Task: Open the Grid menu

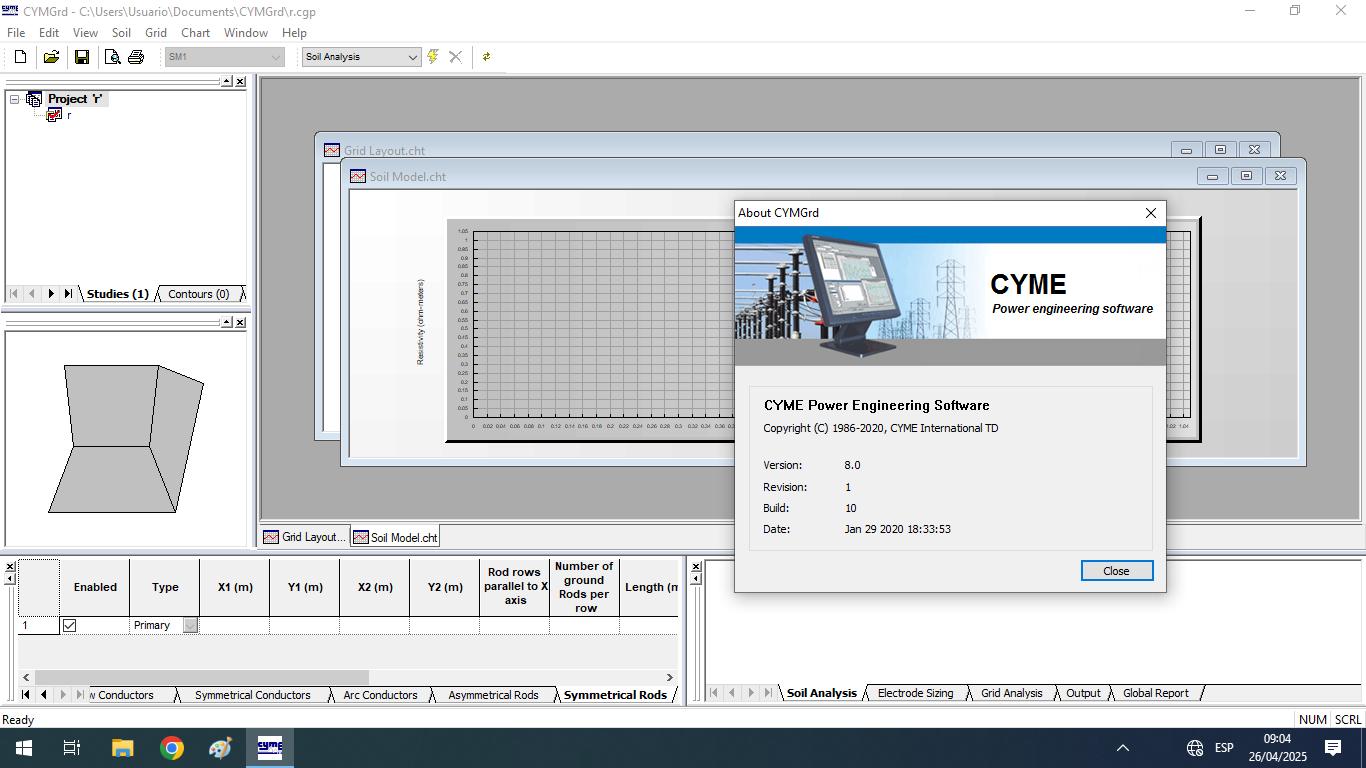Action: pyautogui.click(x=156, y=33)
